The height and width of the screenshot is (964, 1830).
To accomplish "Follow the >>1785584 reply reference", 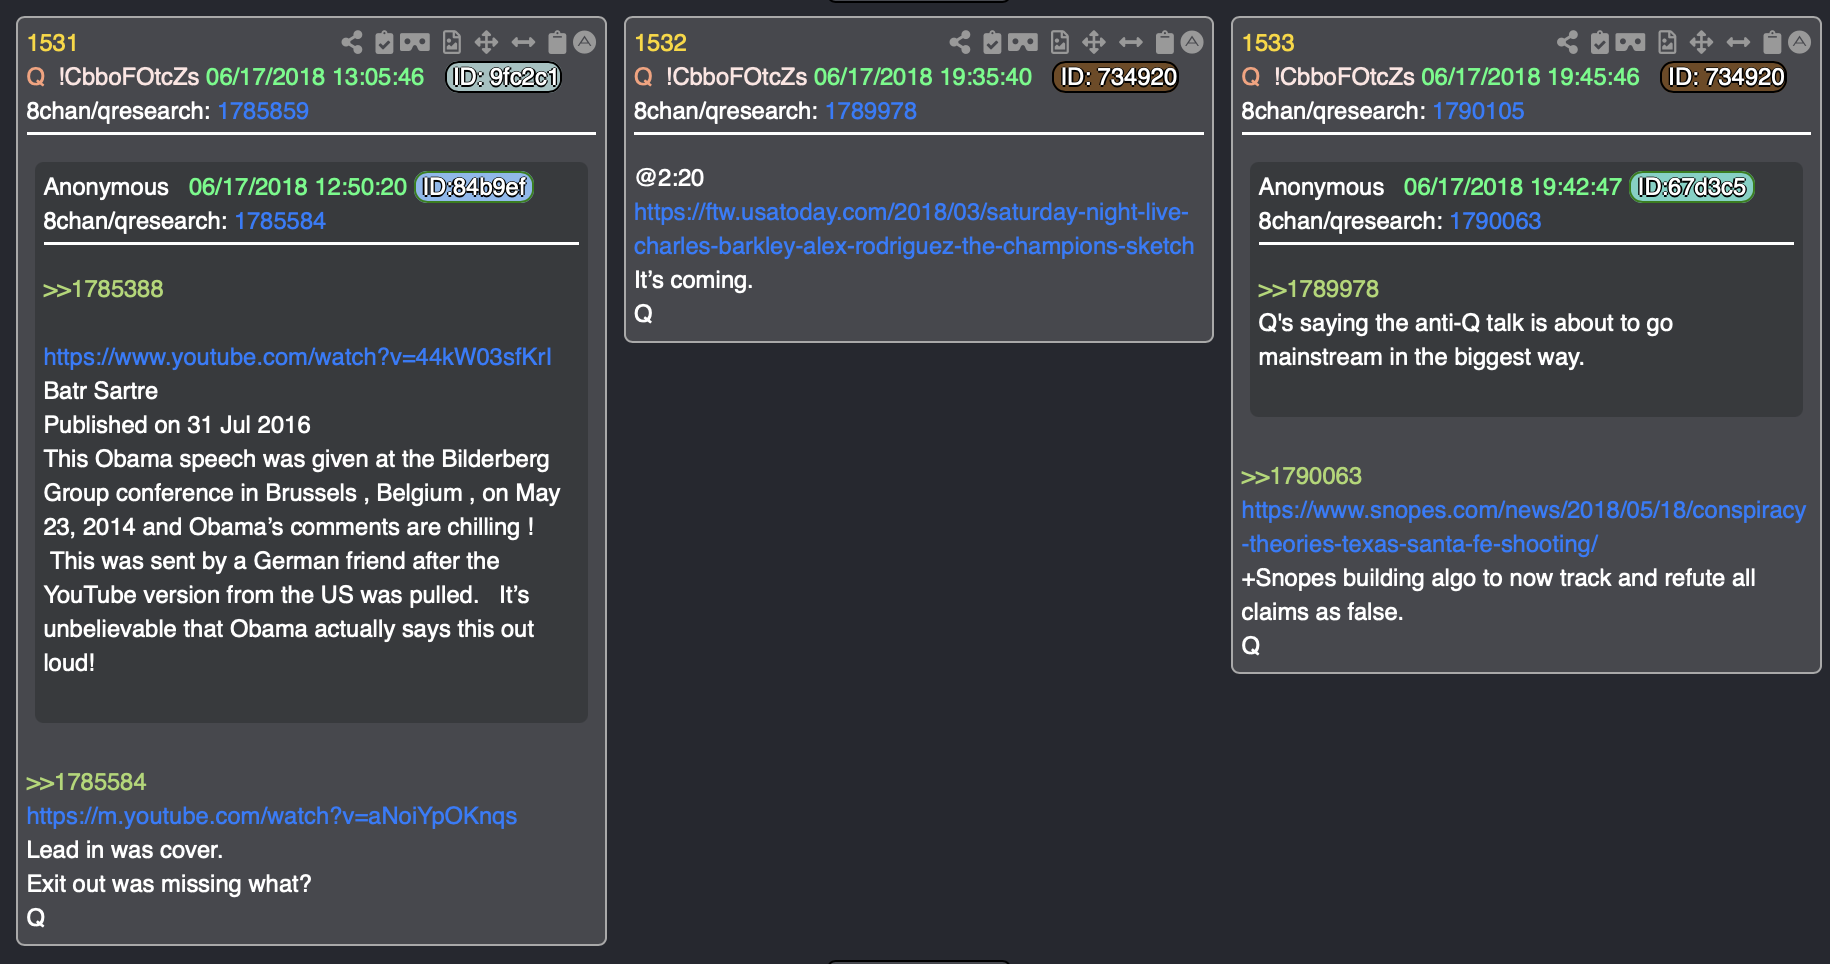I will click(86, 782).
